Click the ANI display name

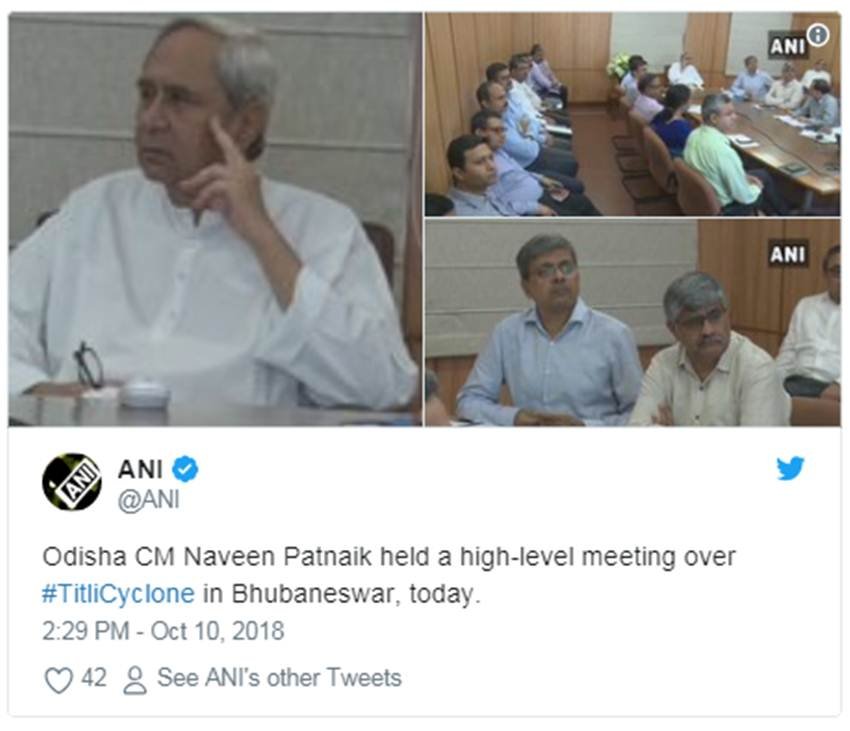[140, 469]
